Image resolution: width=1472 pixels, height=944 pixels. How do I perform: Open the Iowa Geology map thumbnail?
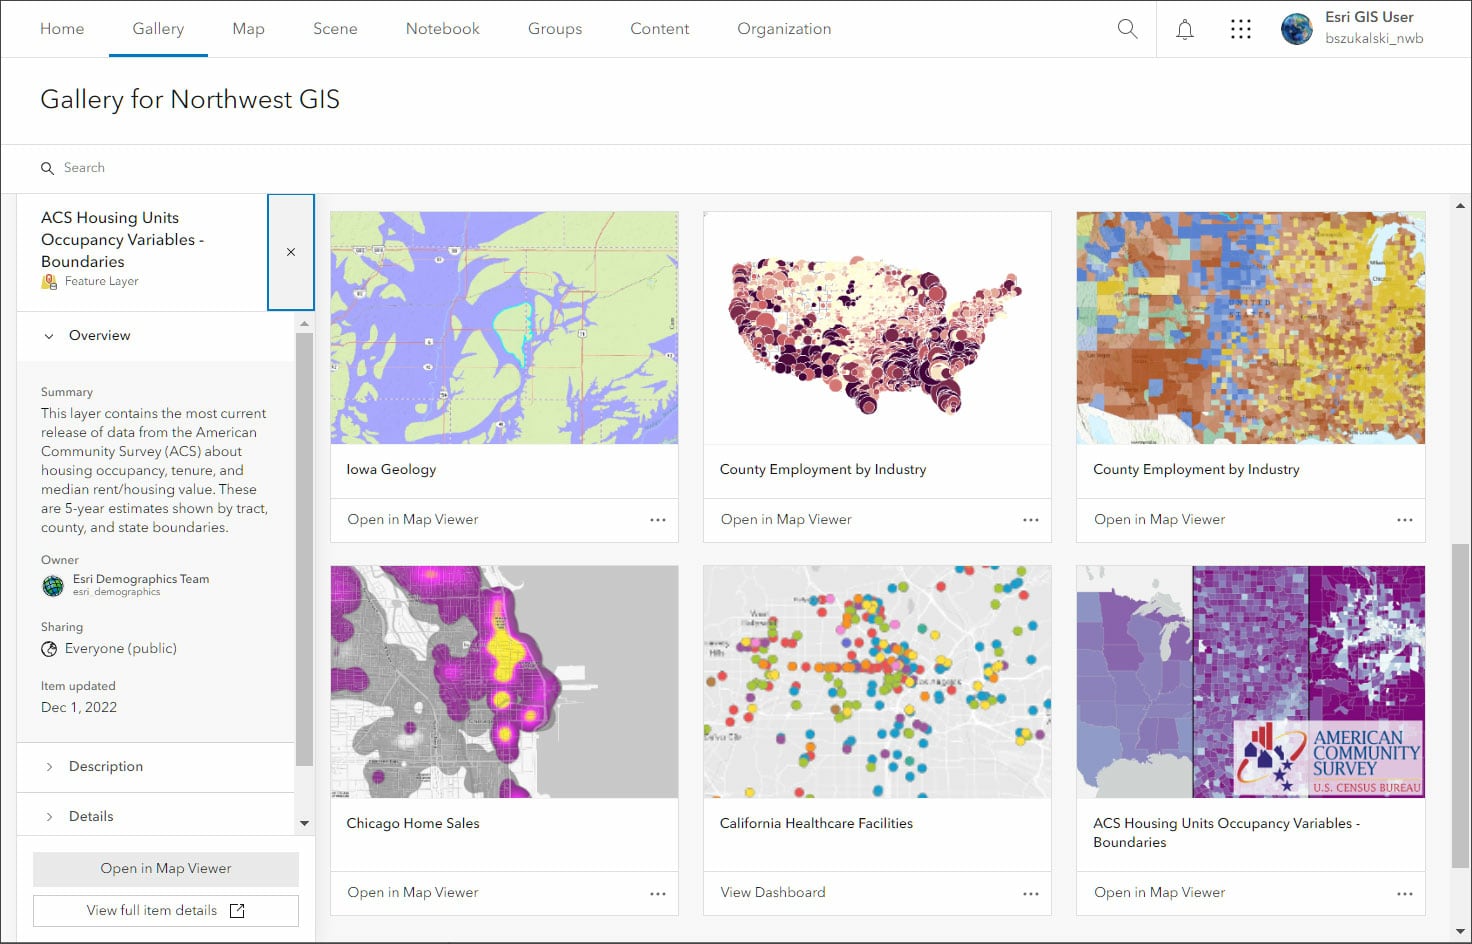coord(504,328)
